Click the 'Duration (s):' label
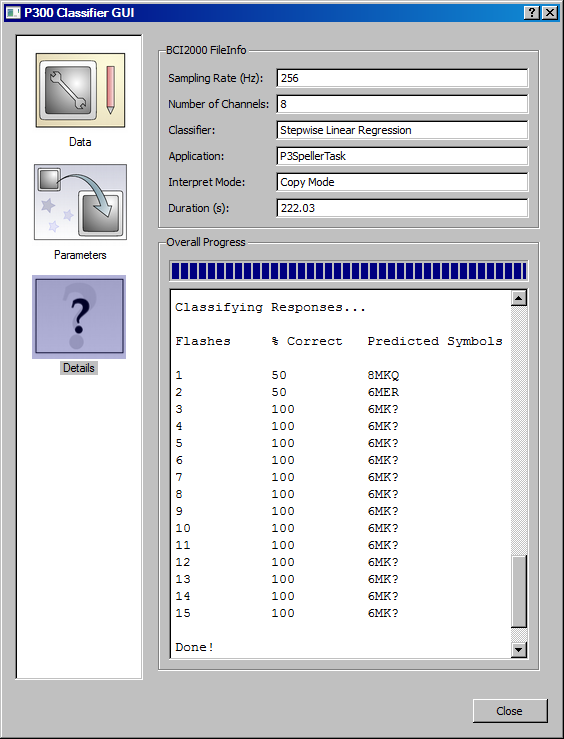This screenshot has width=564, height=739. point(199,208)
